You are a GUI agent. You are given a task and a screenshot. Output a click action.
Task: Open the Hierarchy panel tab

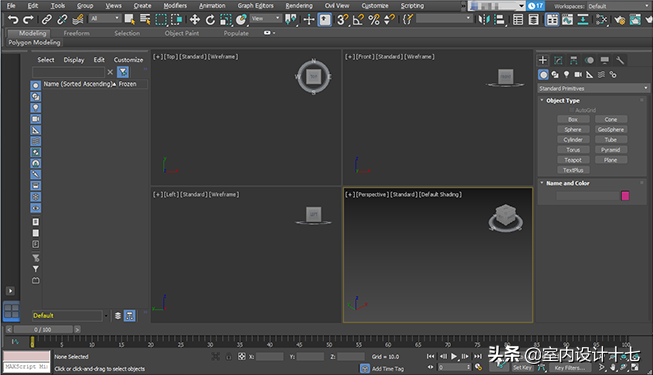[x=573, y=60]
